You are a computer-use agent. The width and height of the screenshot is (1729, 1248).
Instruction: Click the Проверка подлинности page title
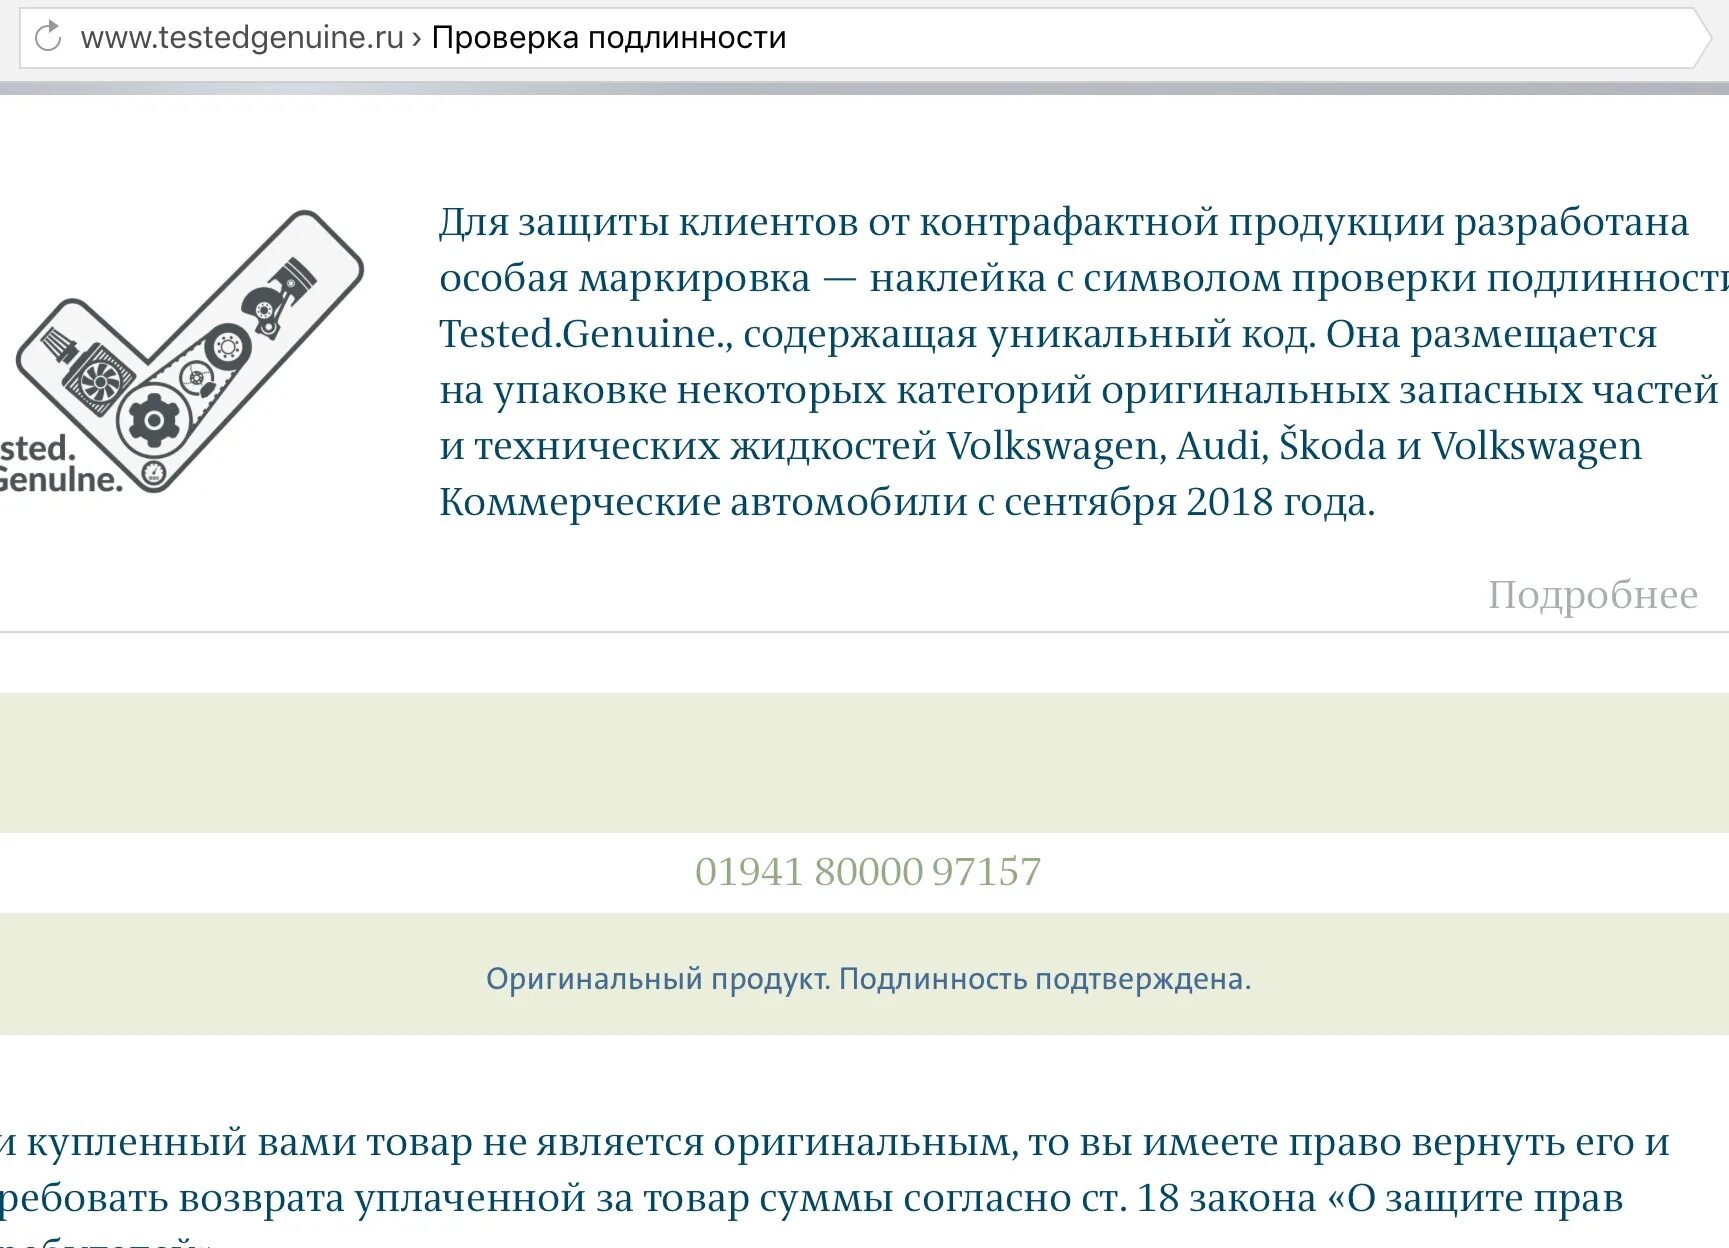[609, 38]
